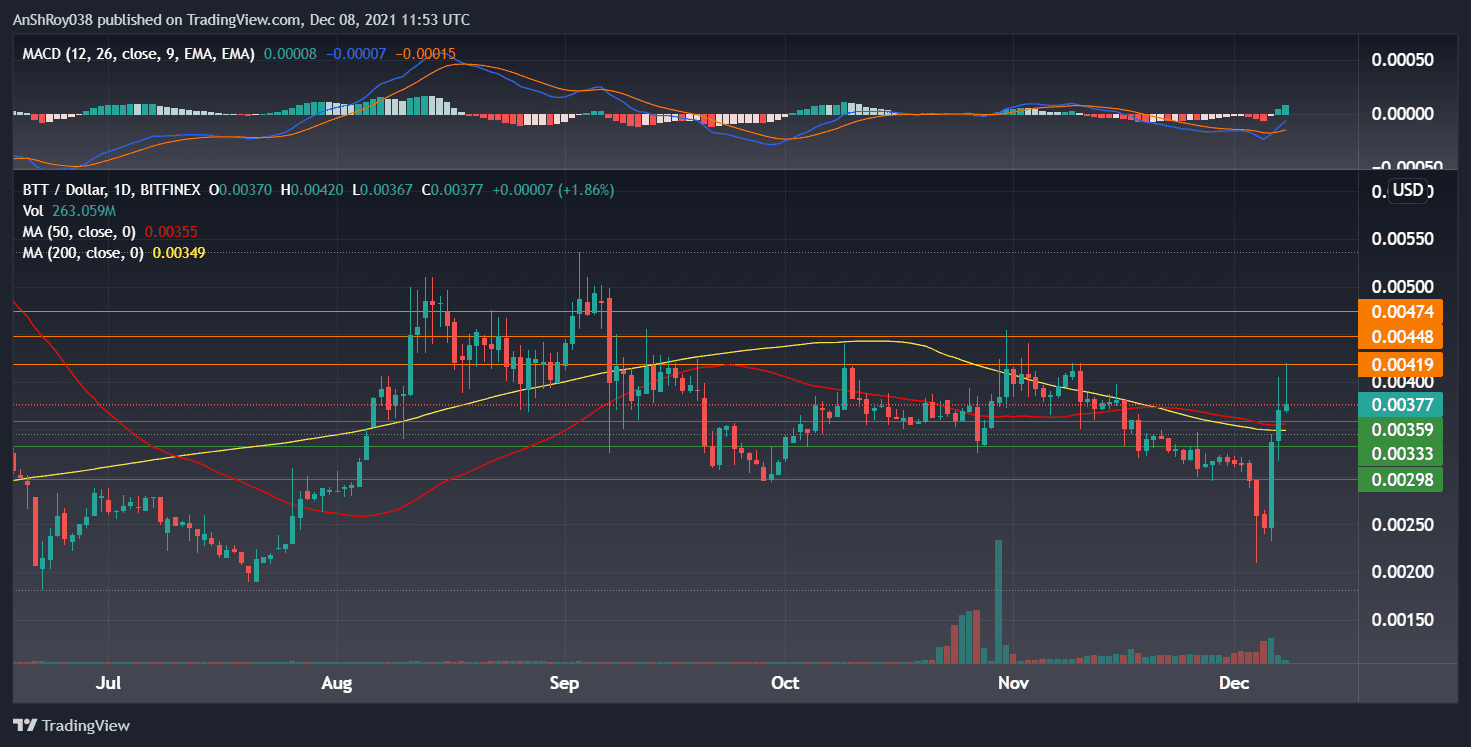1471x747 pixels.
Task: Select the teal 0.00377 current price label
Action: pyautogui.click(x=1400, y=404)
